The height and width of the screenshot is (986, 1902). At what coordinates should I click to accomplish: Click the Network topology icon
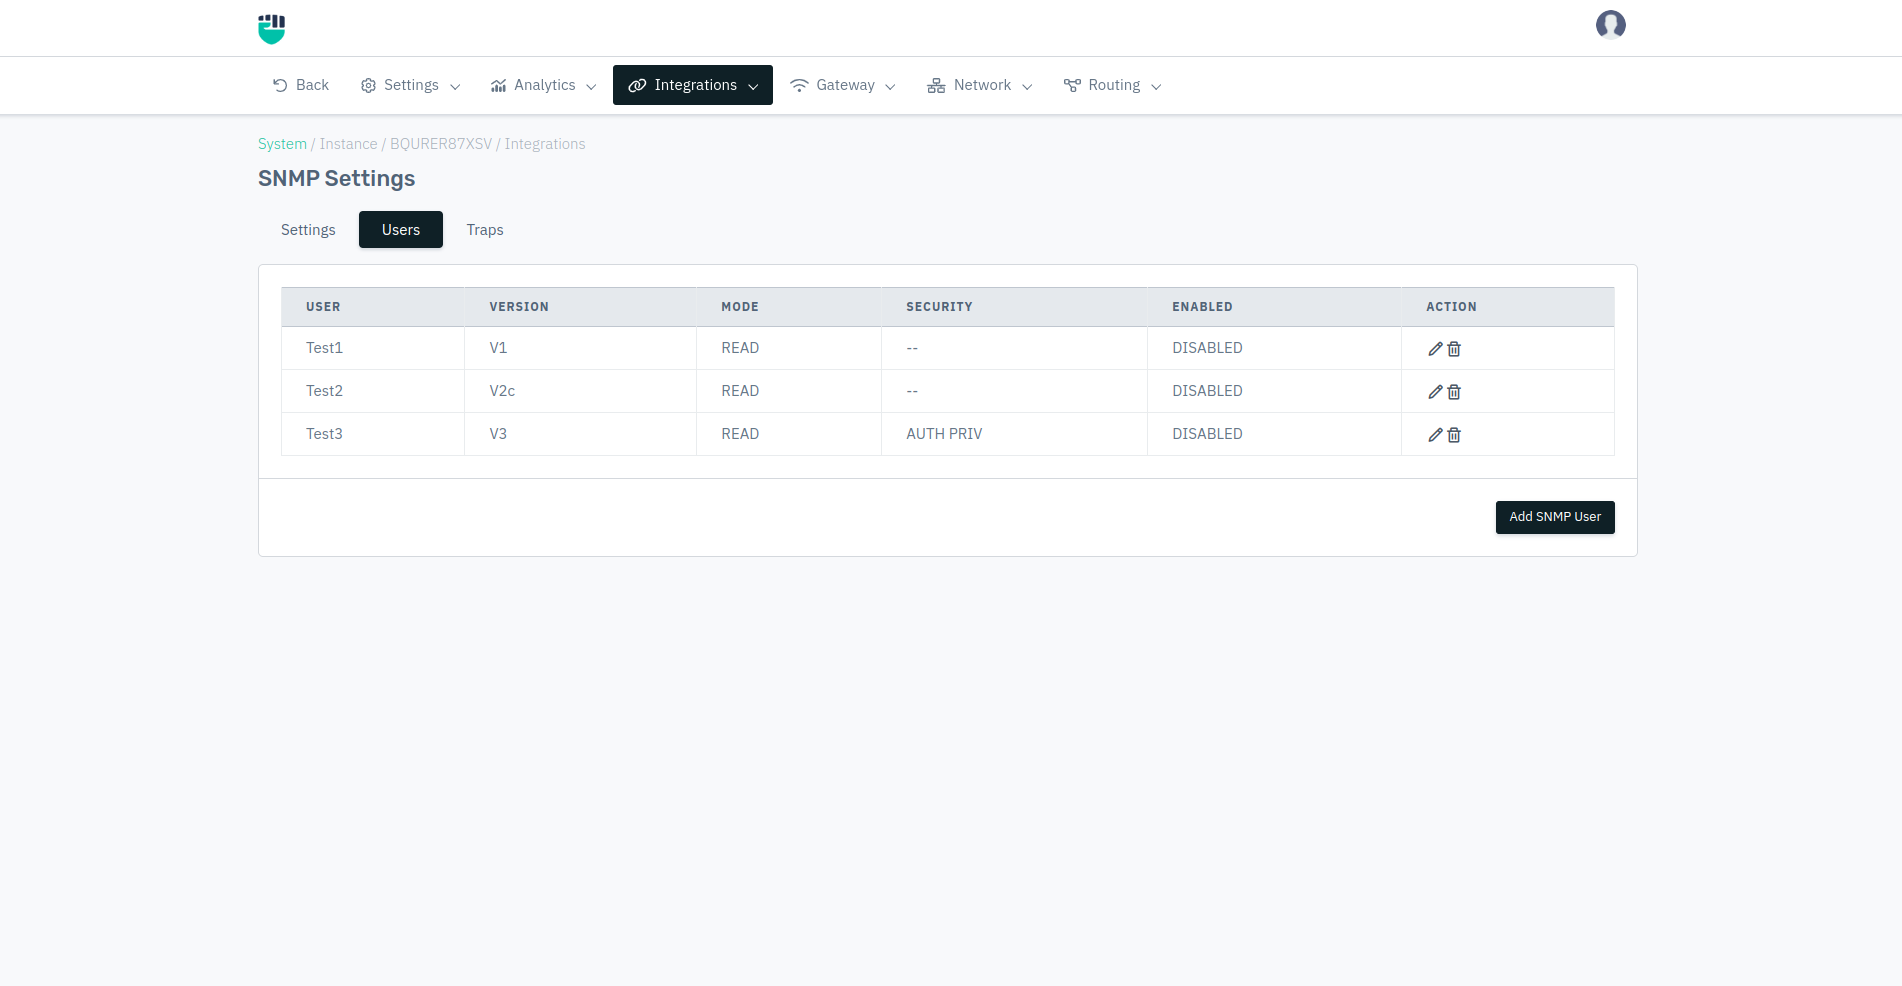click(x=936, y=86)
